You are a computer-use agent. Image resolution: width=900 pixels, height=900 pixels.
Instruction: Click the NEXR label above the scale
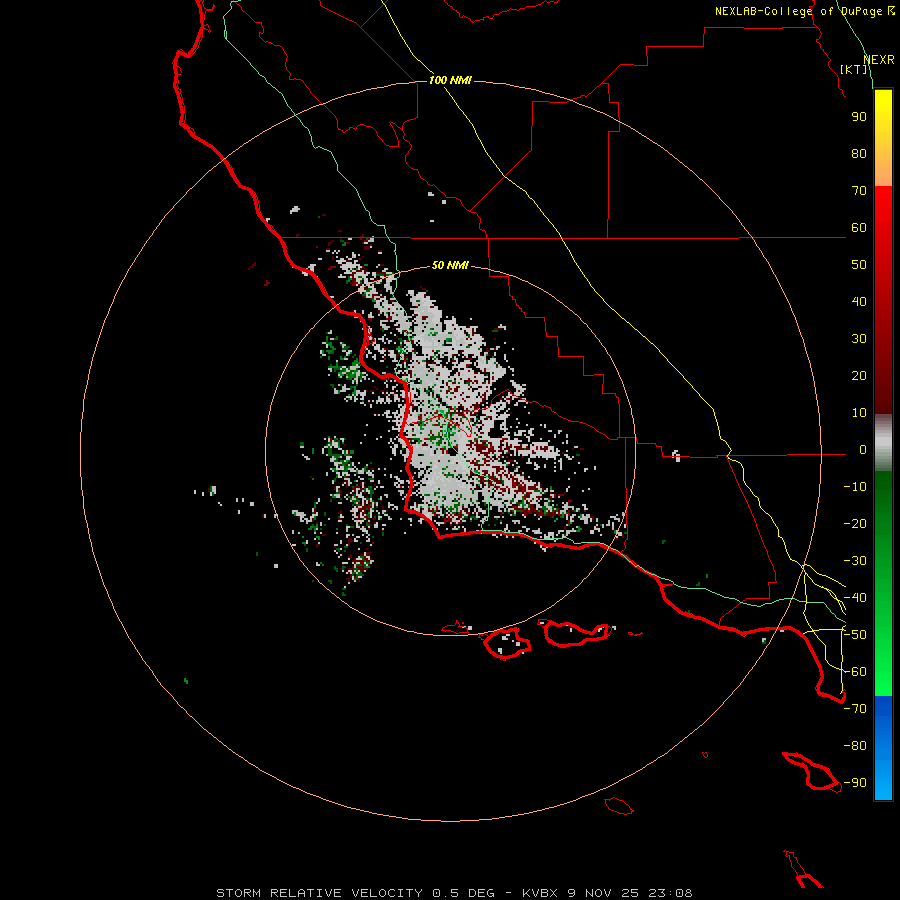tap(879, 60)
